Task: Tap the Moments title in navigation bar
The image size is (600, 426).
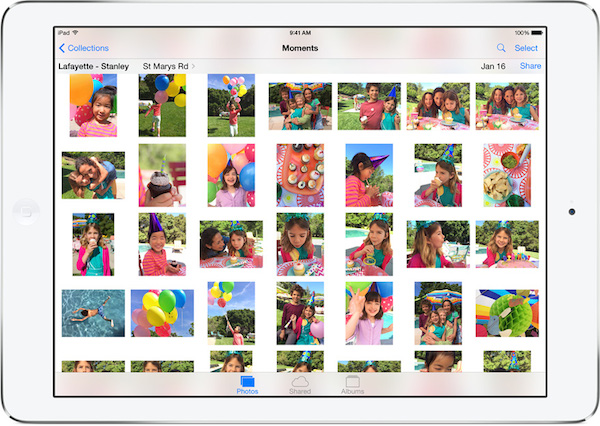Action: tap(300, 48)
